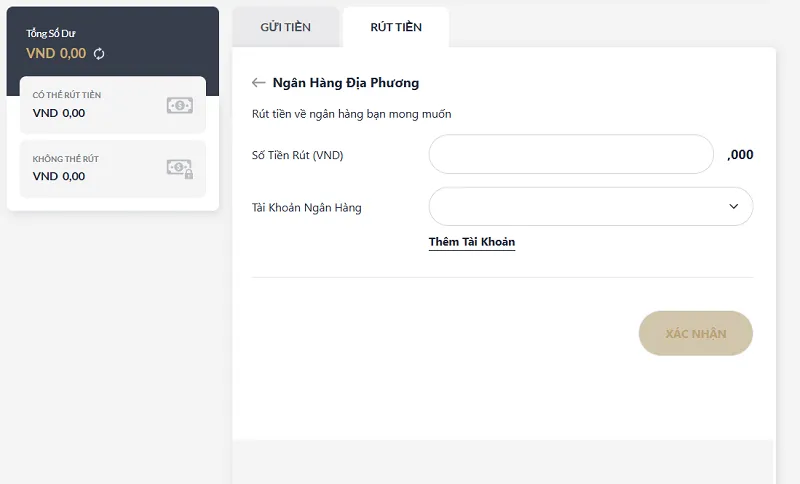Click the locked cash icon in Không Thể Rút card
800x484 pixels.
coord(180,169)
